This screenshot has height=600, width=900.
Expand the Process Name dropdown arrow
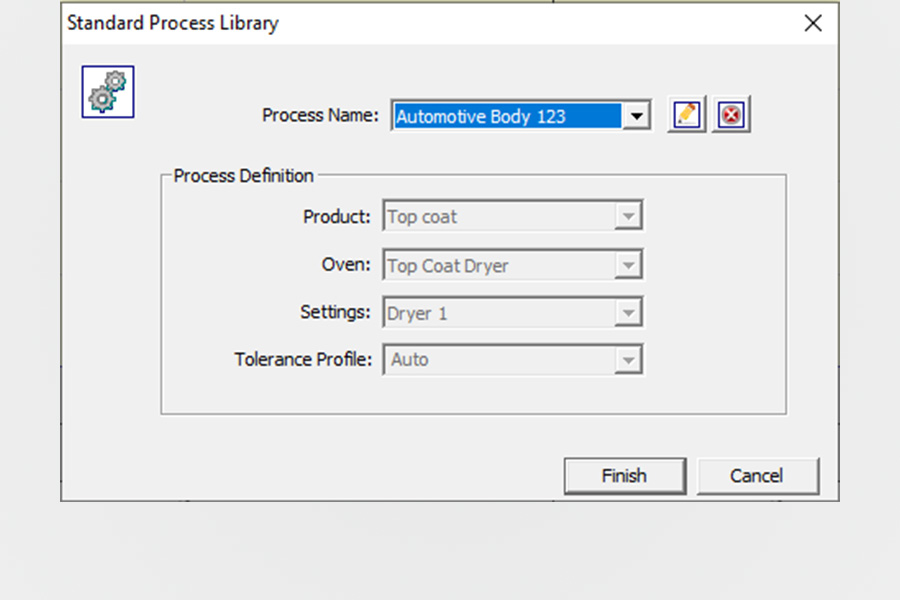636,116
